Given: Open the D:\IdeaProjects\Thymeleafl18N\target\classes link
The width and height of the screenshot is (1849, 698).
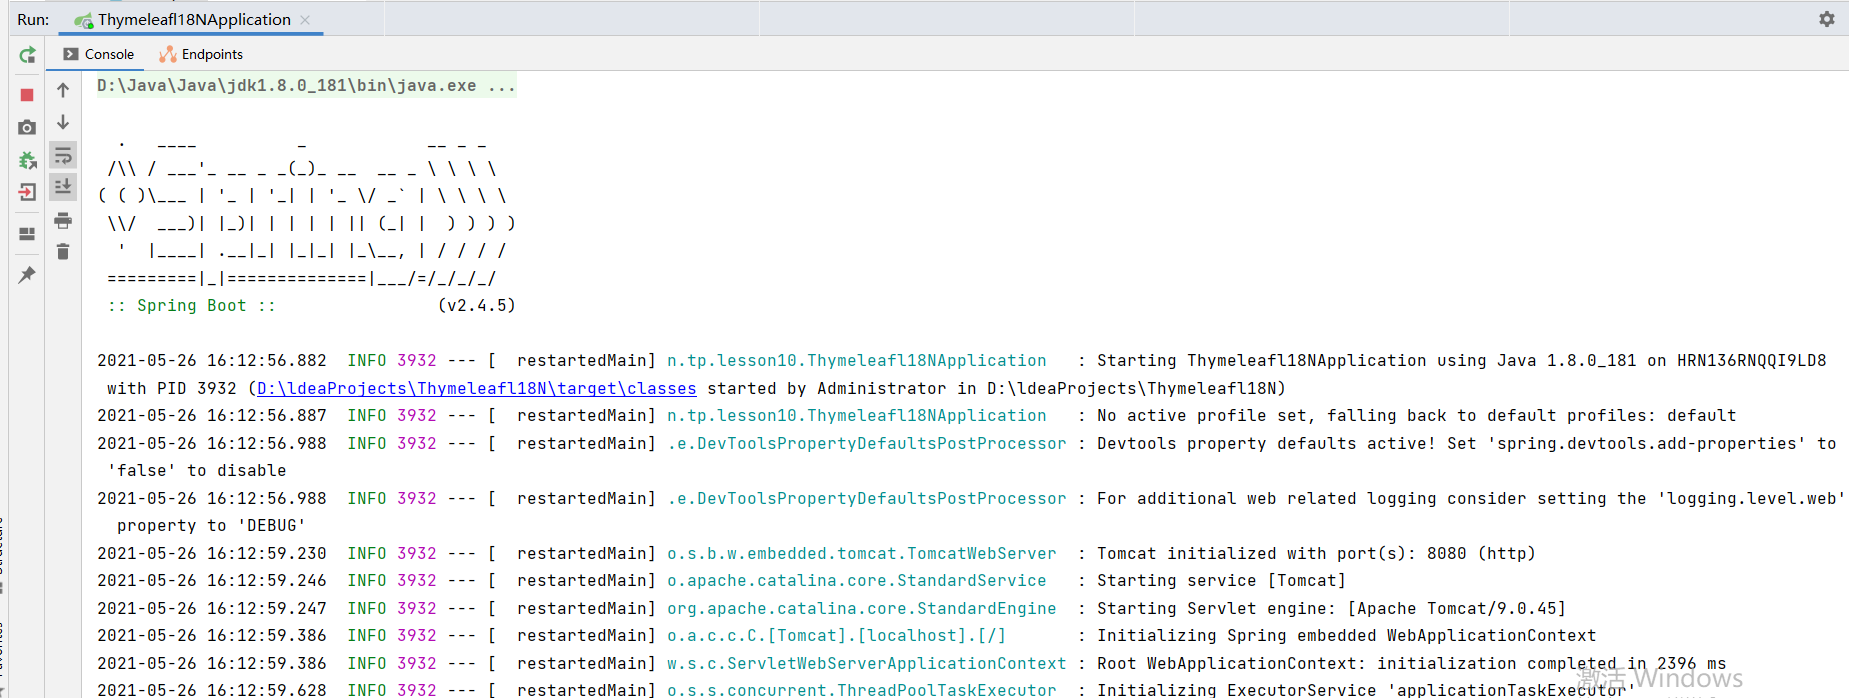Looking at the screenshot, I should (x=476, y=388).
